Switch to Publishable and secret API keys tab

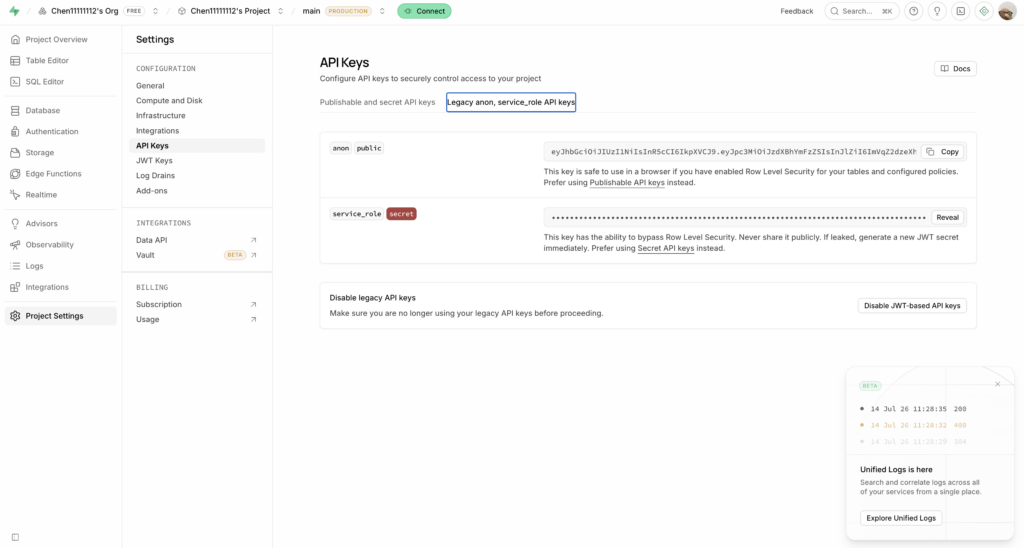click(377, 103)
